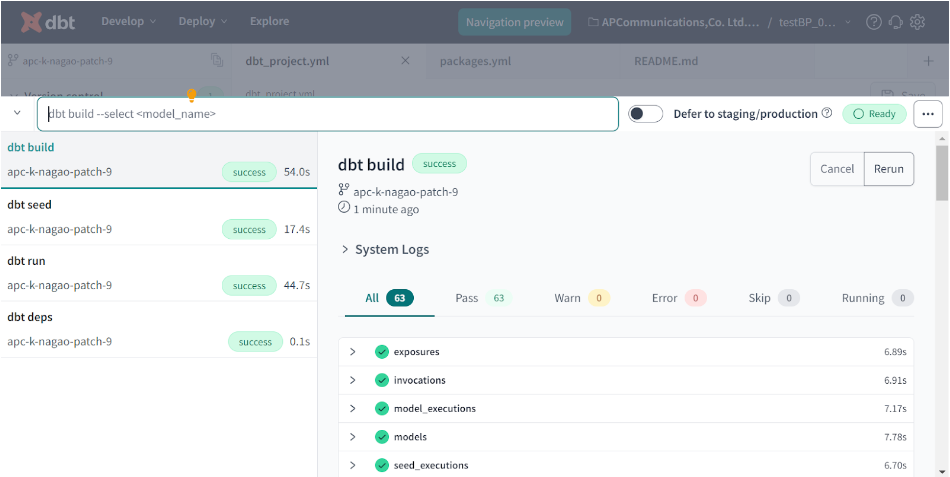The width and height of the screenshot is (950, 477).
Task: Click the Rerun button
Action: point(889,169)
